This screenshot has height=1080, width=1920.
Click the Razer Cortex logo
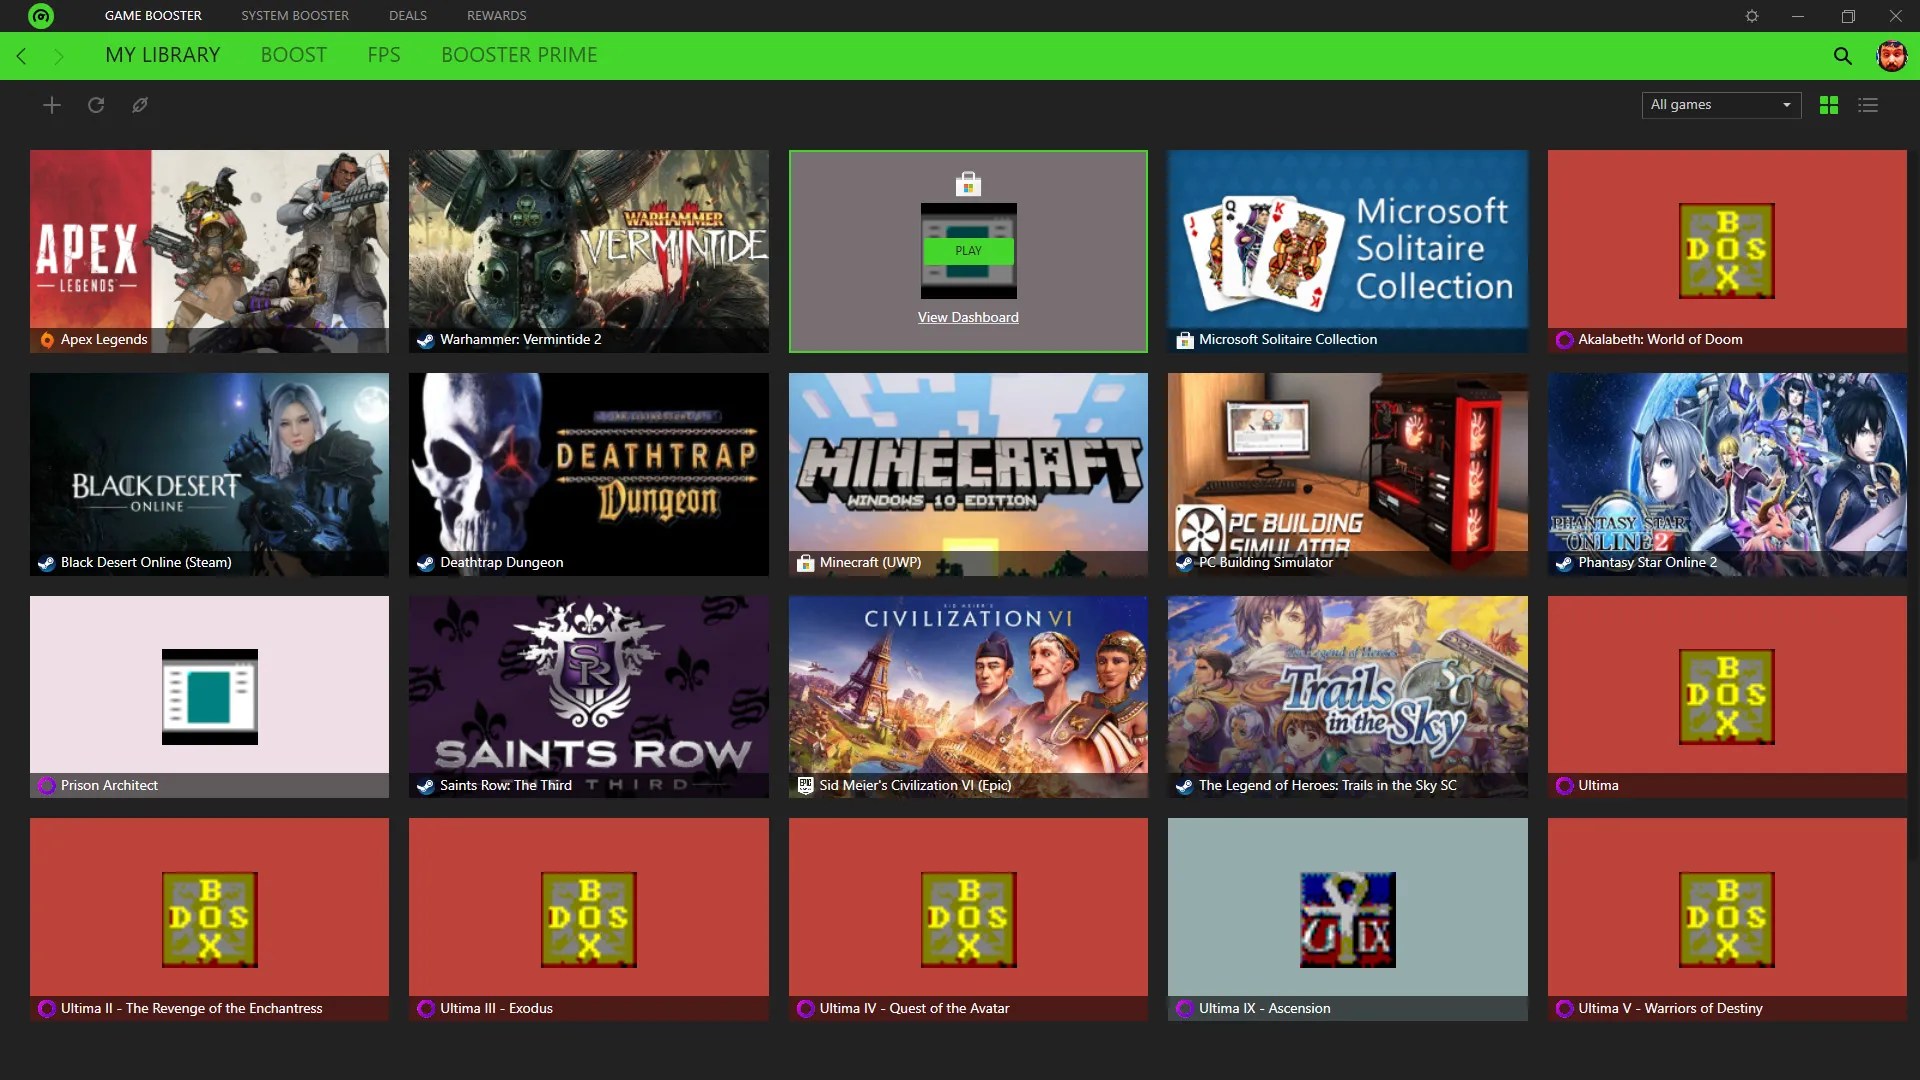tap(40, 16)
